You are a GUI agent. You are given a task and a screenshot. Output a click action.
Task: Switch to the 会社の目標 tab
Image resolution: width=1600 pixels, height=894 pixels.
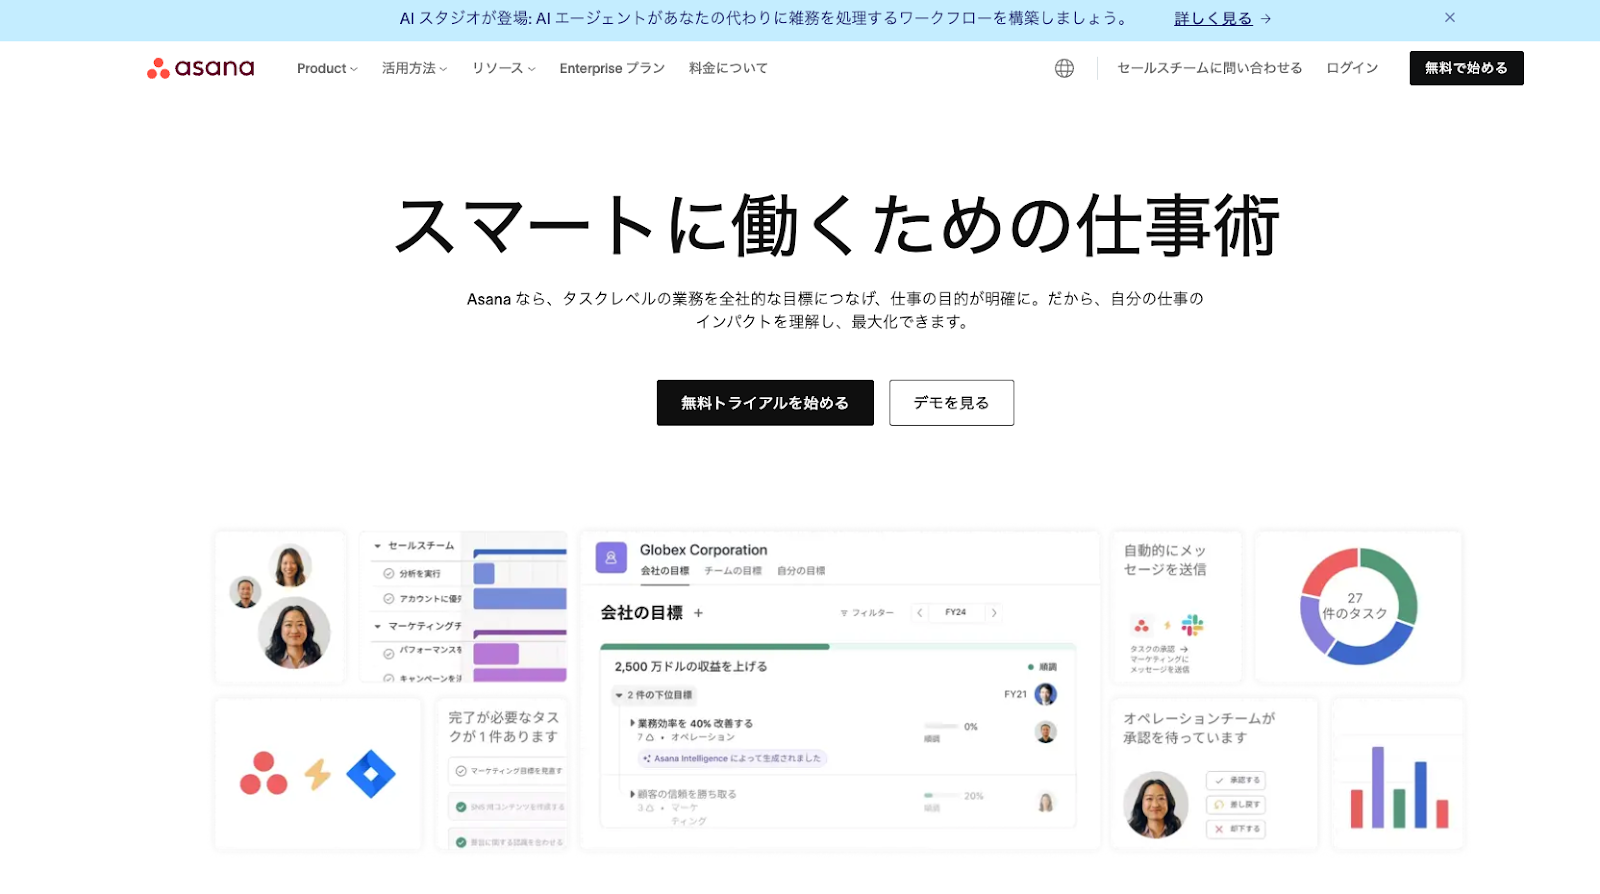point(665,571)
